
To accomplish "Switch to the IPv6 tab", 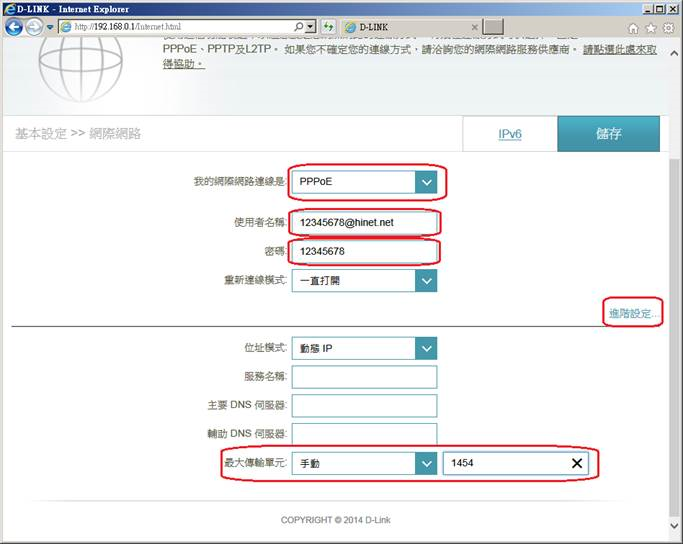I will (x=510, y=134).
